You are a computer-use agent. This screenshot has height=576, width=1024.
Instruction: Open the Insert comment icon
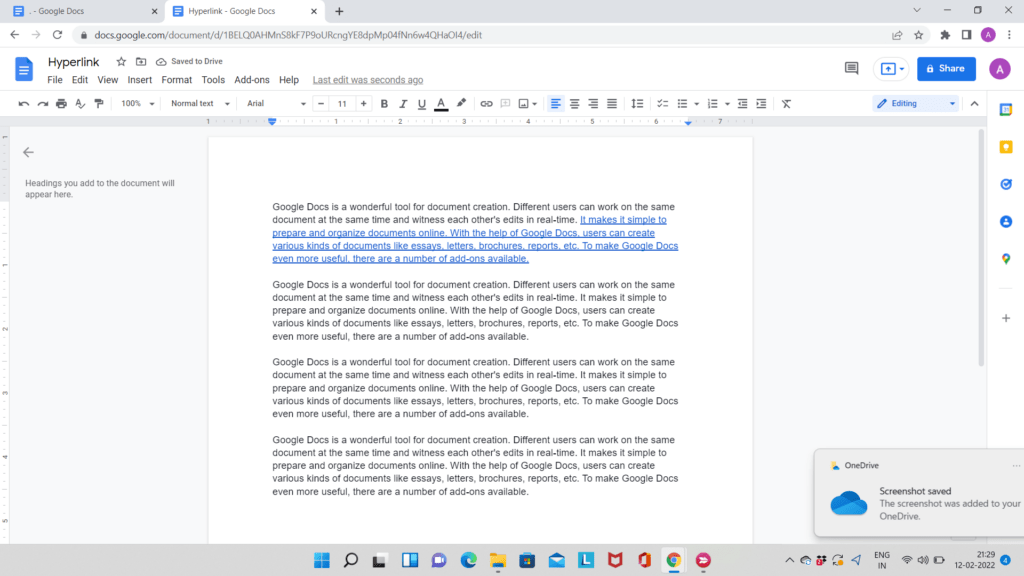click(x=505, y=103)
